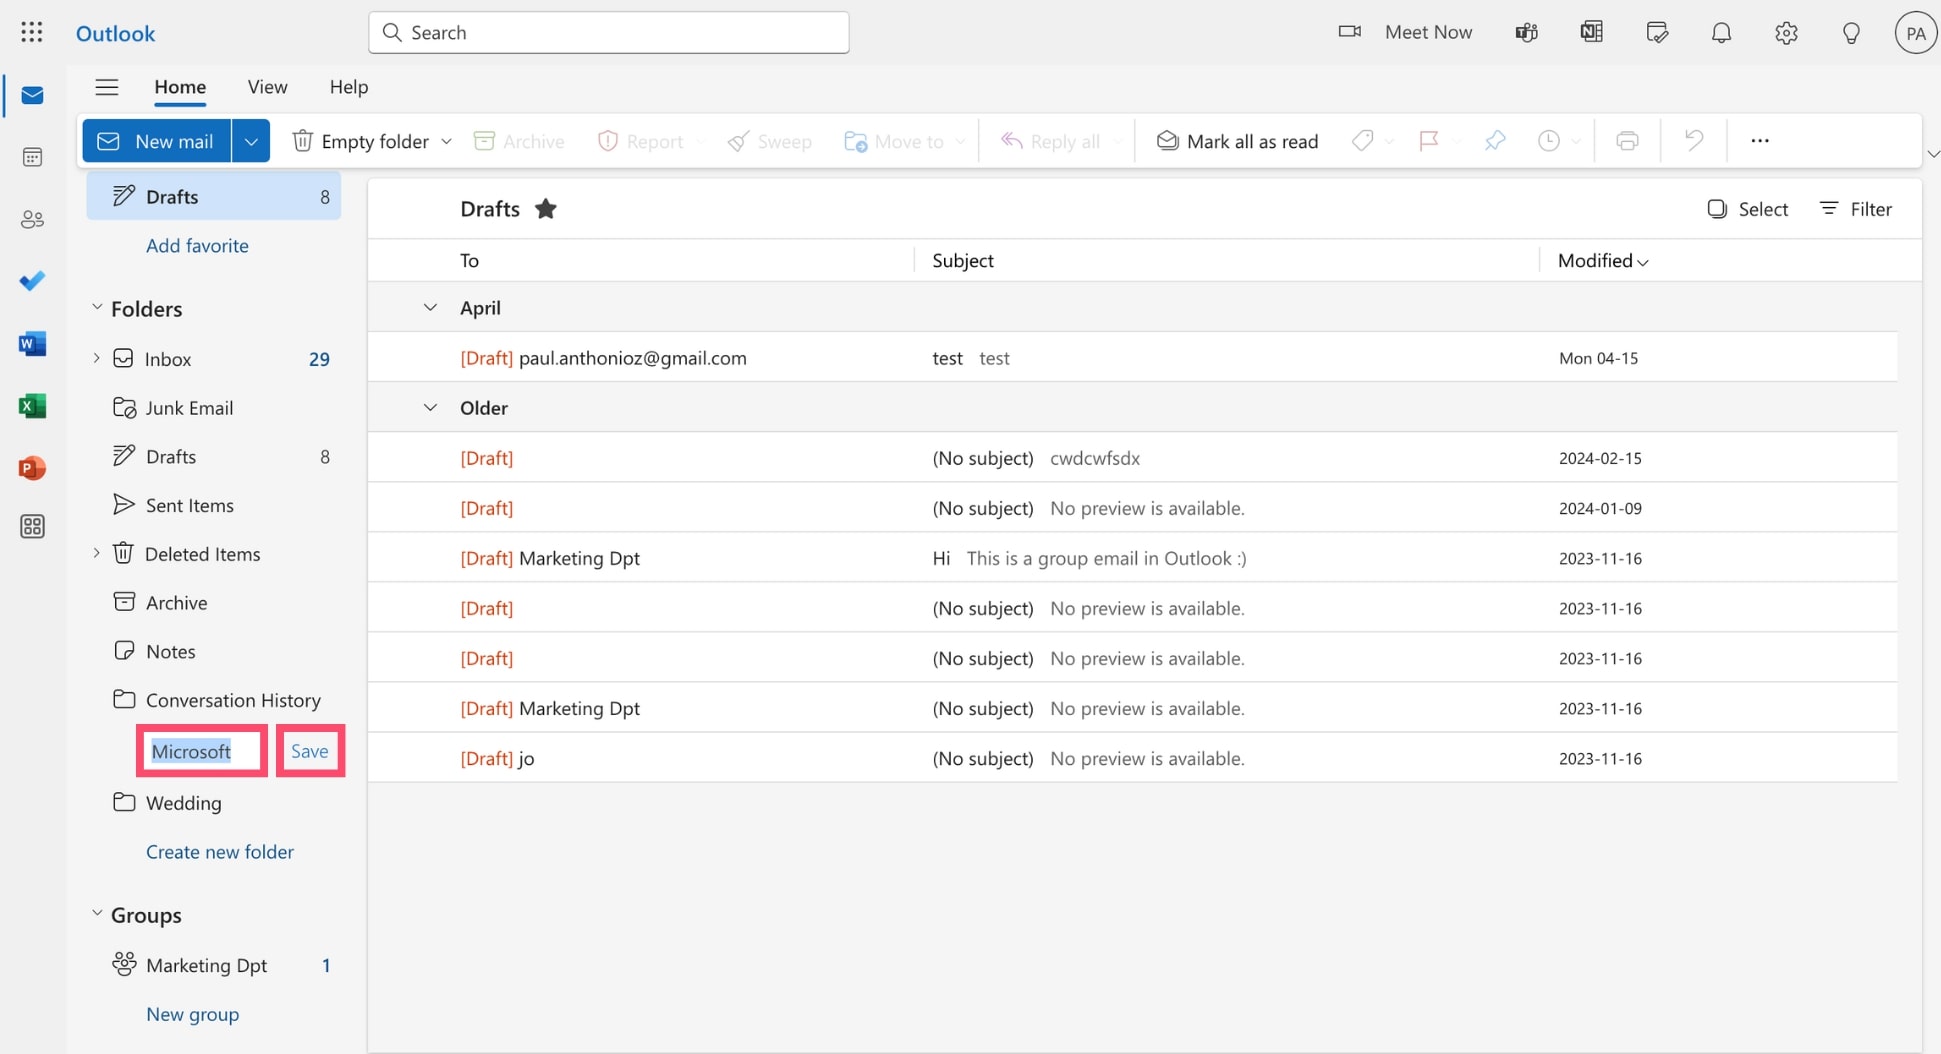
Task: Open the Tips lightbulb icon
Action: [1851, 32]
